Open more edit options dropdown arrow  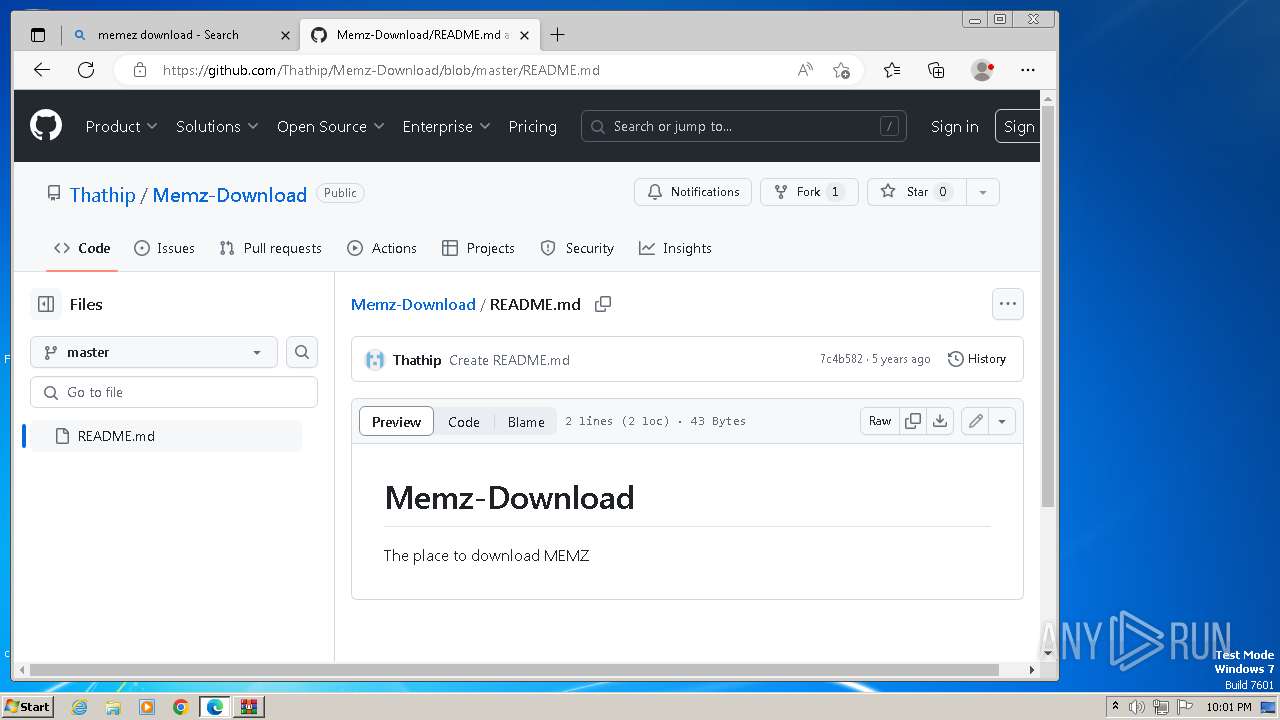(1002, 421)
